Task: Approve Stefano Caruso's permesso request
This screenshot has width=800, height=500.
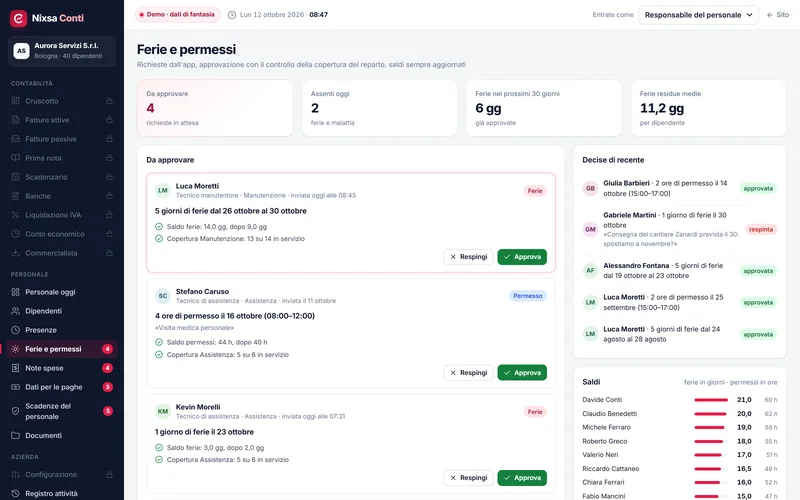Action: (x=522, y=372)
